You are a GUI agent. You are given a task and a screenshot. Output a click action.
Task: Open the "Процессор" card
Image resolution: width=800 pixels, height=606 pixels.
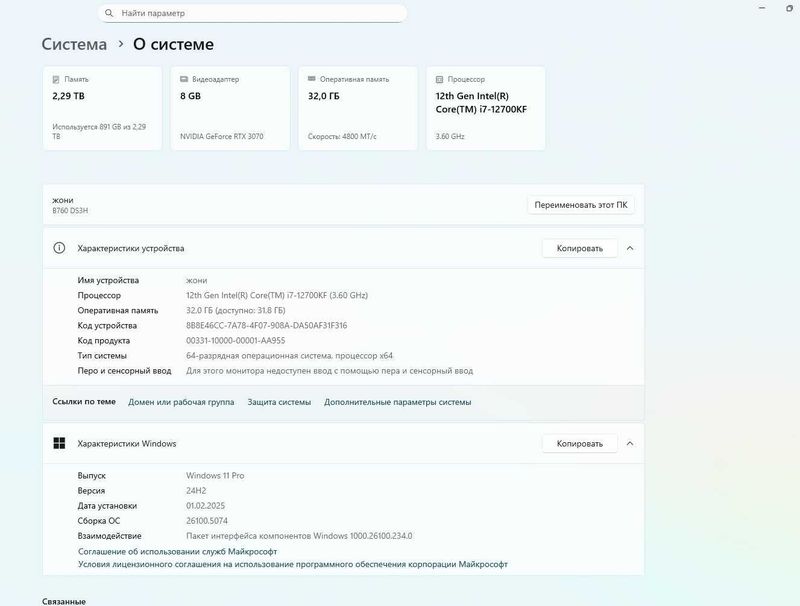point(486,108)
